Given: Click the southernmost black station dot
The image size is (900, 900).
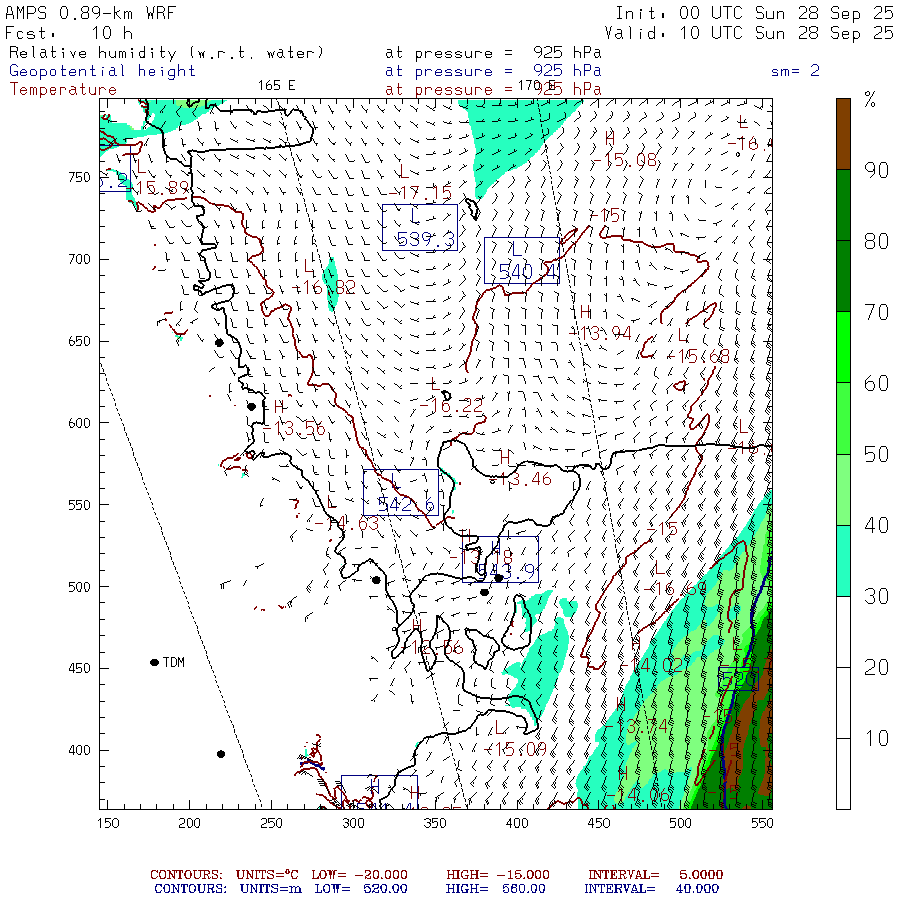Looking at the screenshot, I should pyautogui.click(x=221, y=754).
